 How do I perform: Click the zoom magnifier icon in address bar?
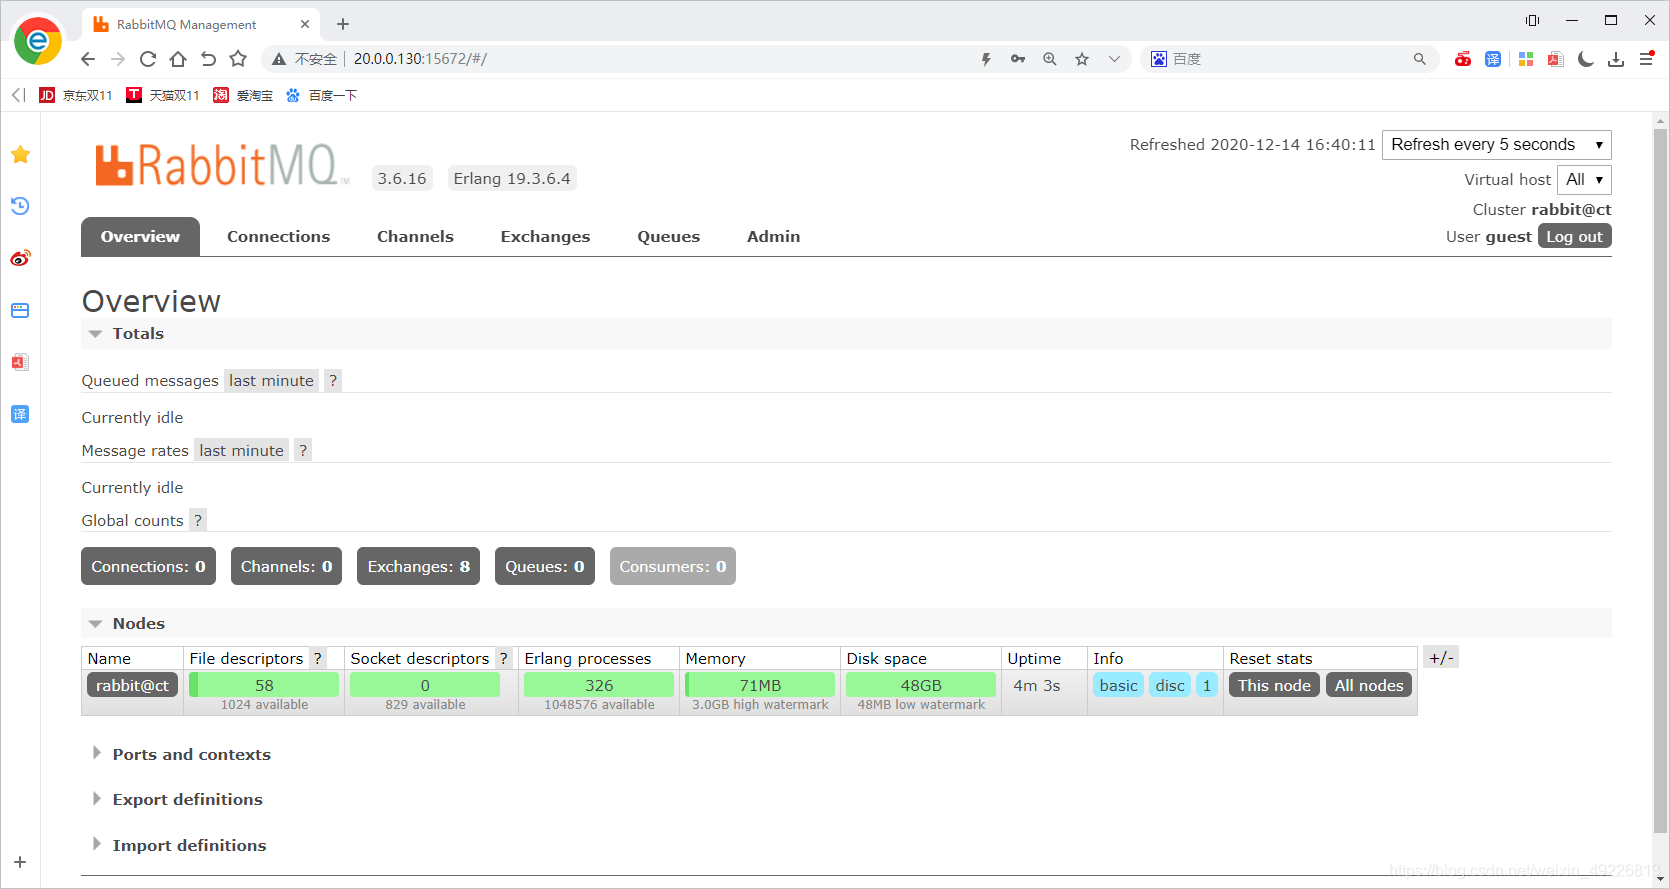tap(1050, 59)
